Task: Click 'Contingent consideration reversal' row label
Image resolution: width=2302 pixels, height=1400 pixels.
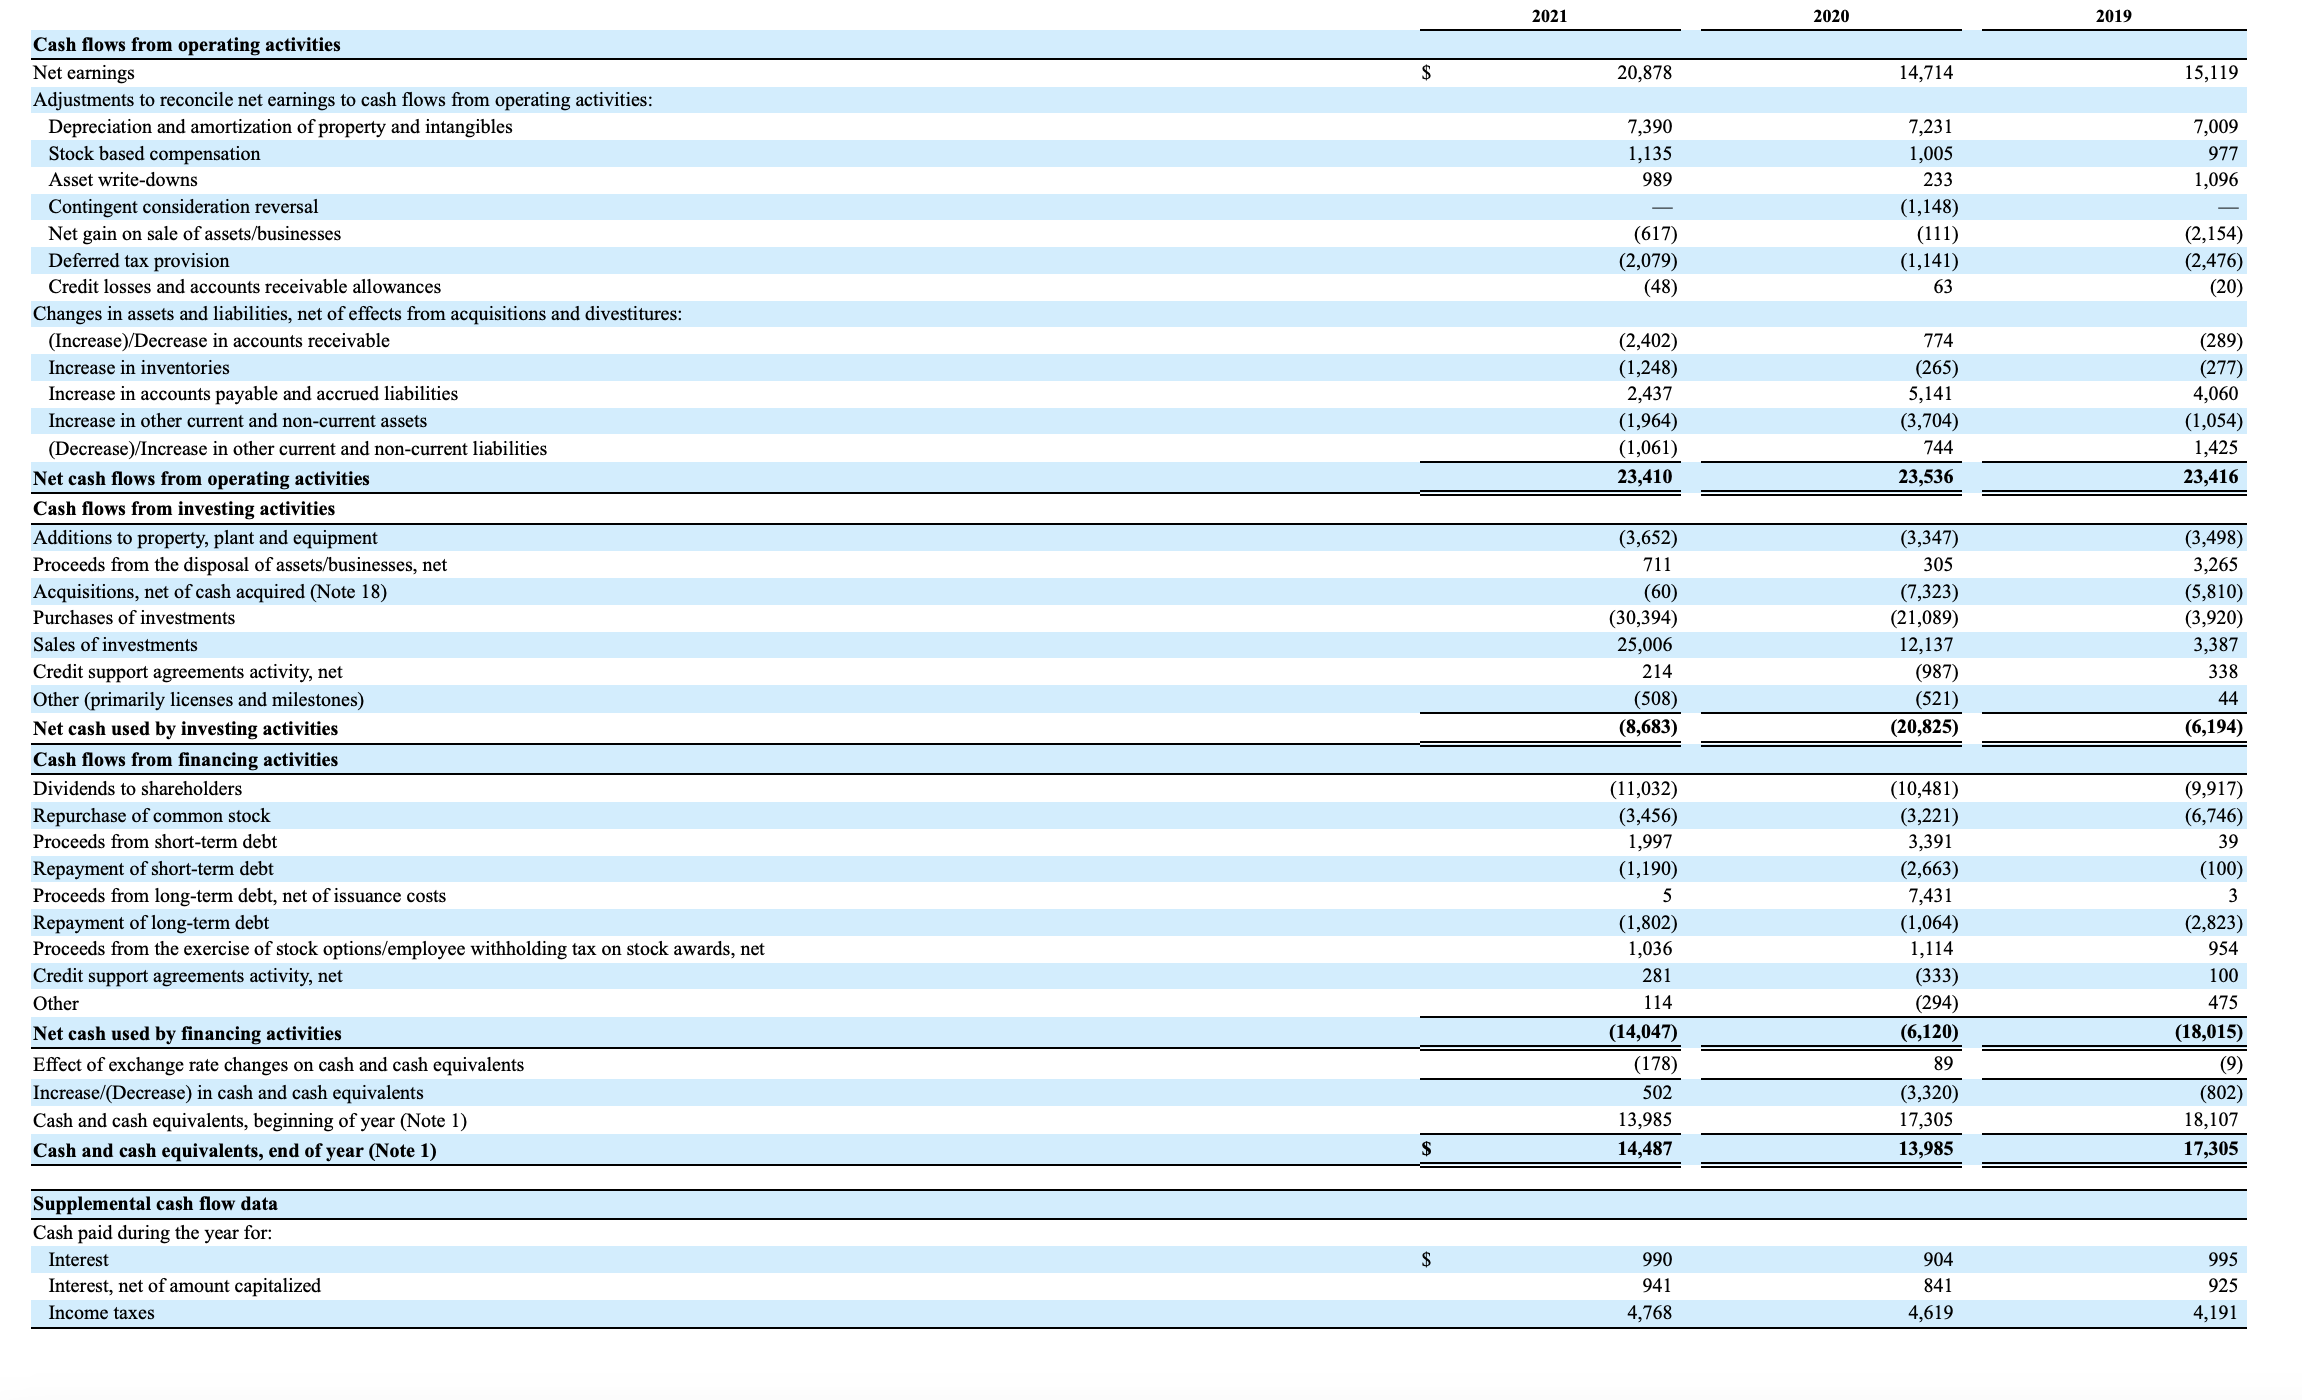Action: click(x=183, y=207)
